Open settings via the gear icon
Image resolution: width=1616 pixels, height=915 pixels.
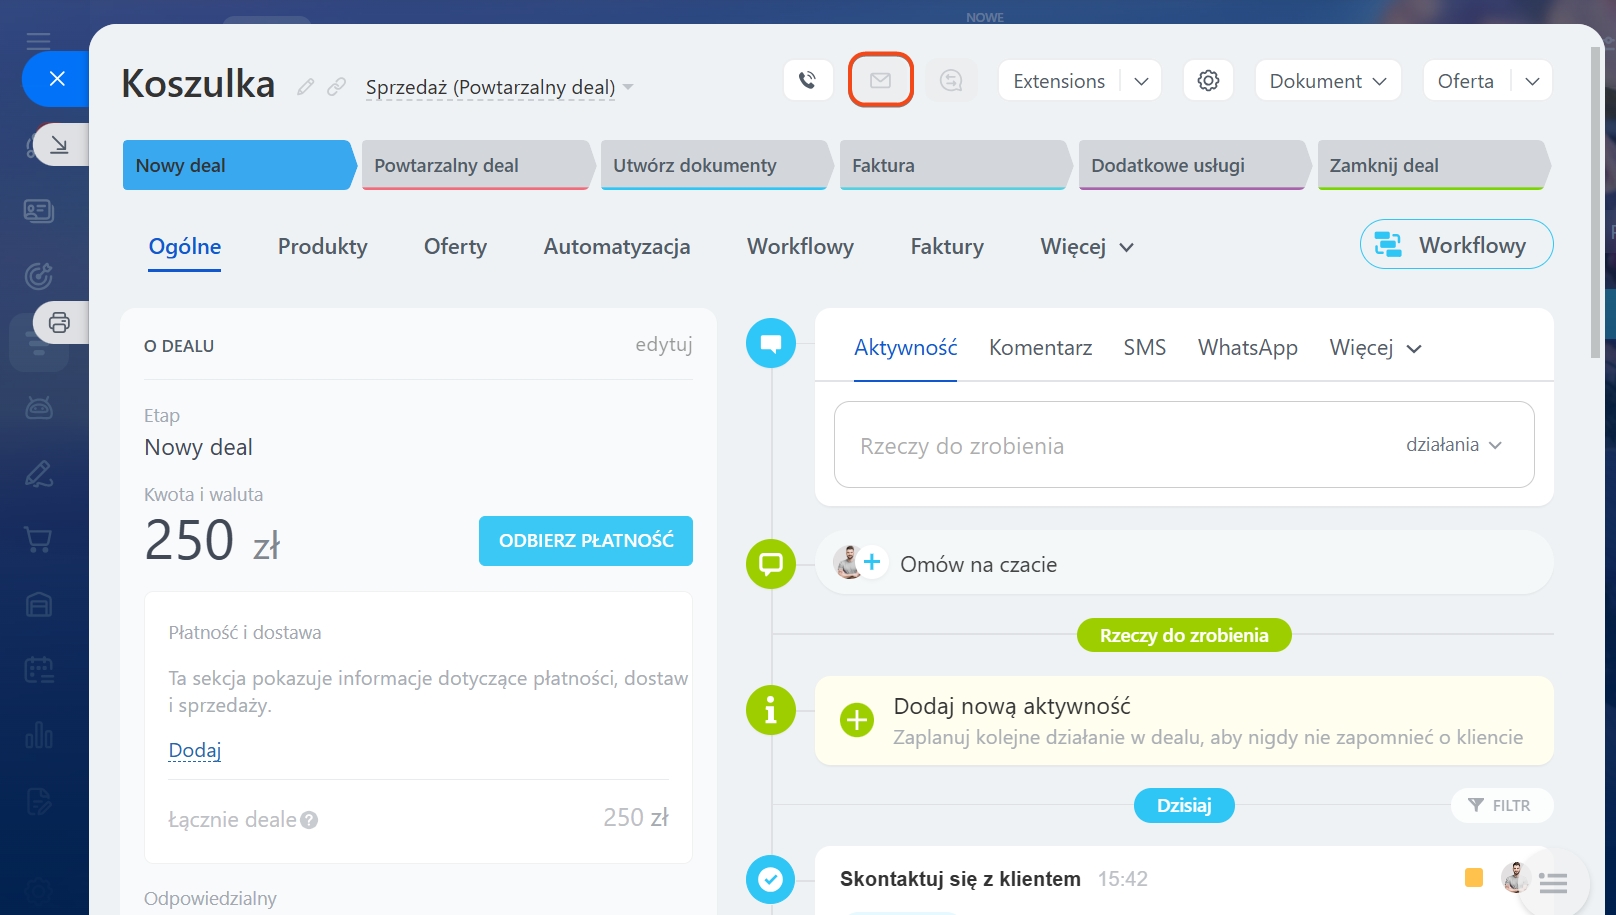(1208, 80)
